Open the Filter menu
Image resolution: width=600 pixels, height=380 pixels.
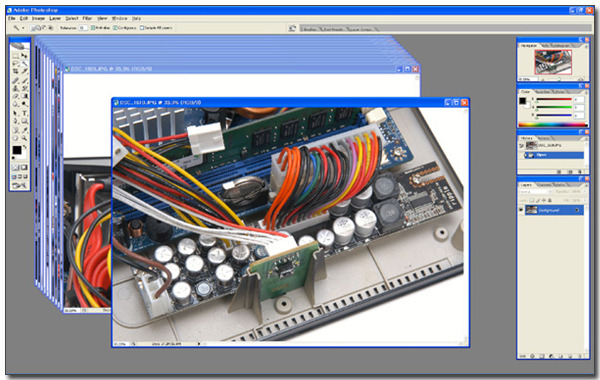pyautogui.click(x=87, y=18)
